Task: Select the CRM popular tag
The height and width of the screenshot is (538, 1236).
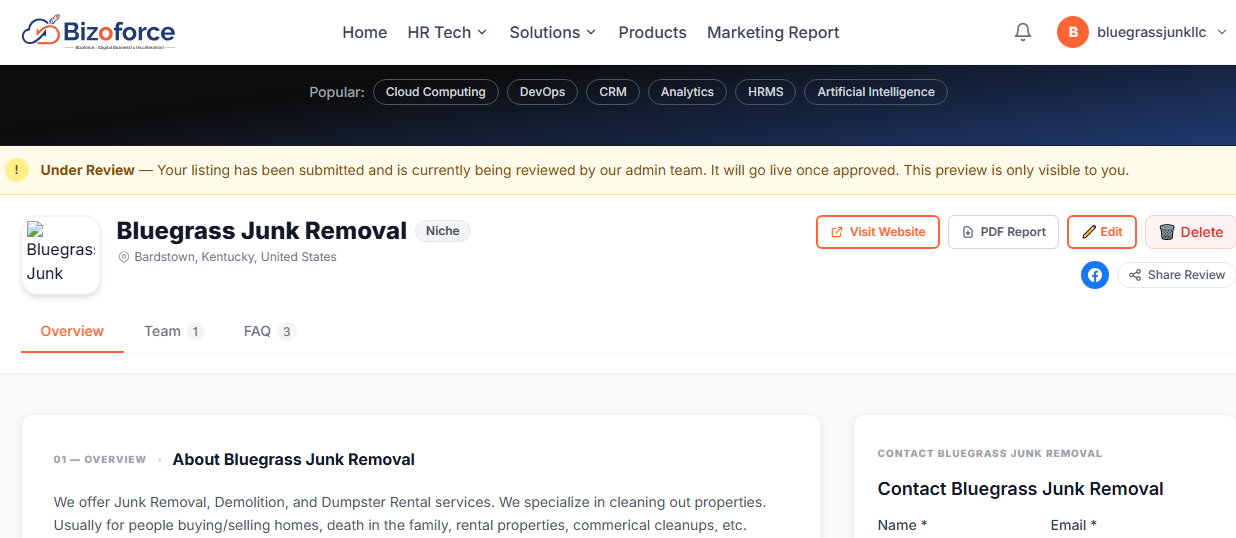Action: (613, 92)
